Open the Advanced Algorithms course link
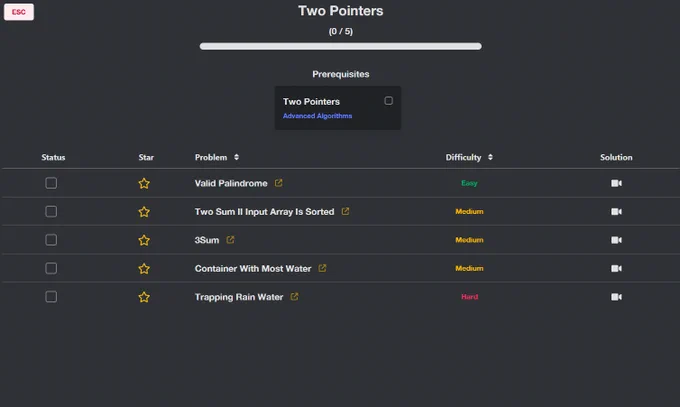 pyautogui.click(x=317, y=116)
